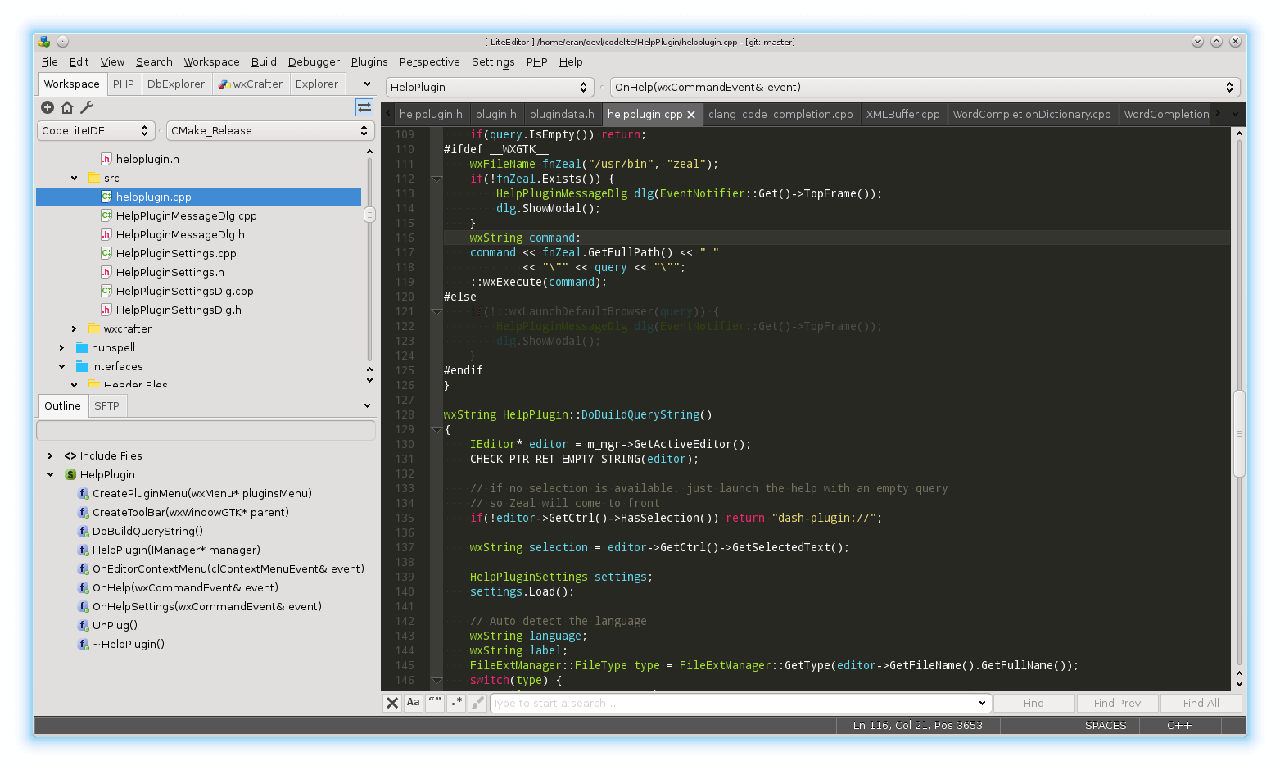Click the editor vertical scrollbar thumb
Viewport: 1280px width, 770px height.
(1239, 433)
